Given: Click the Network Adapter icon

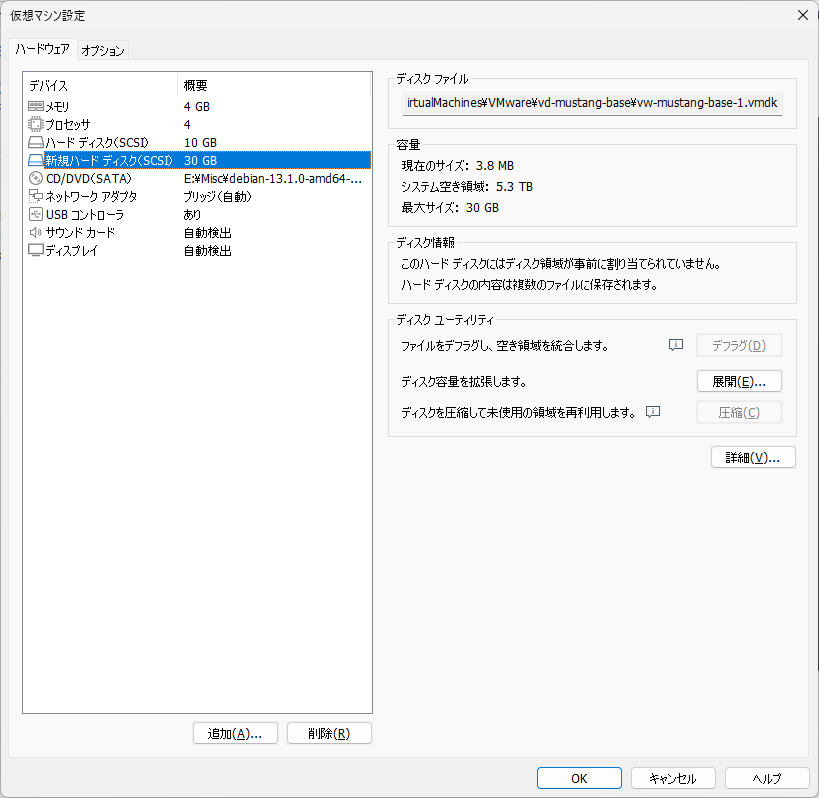Looking at the screenshot, I should coord(36,196).
